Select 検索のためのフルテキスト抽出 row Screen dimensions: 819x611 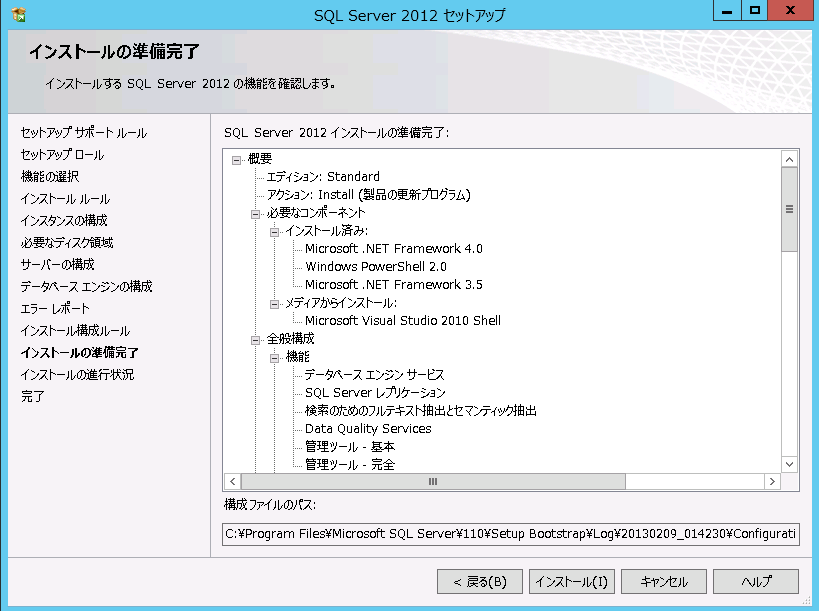tap(421, 411)
